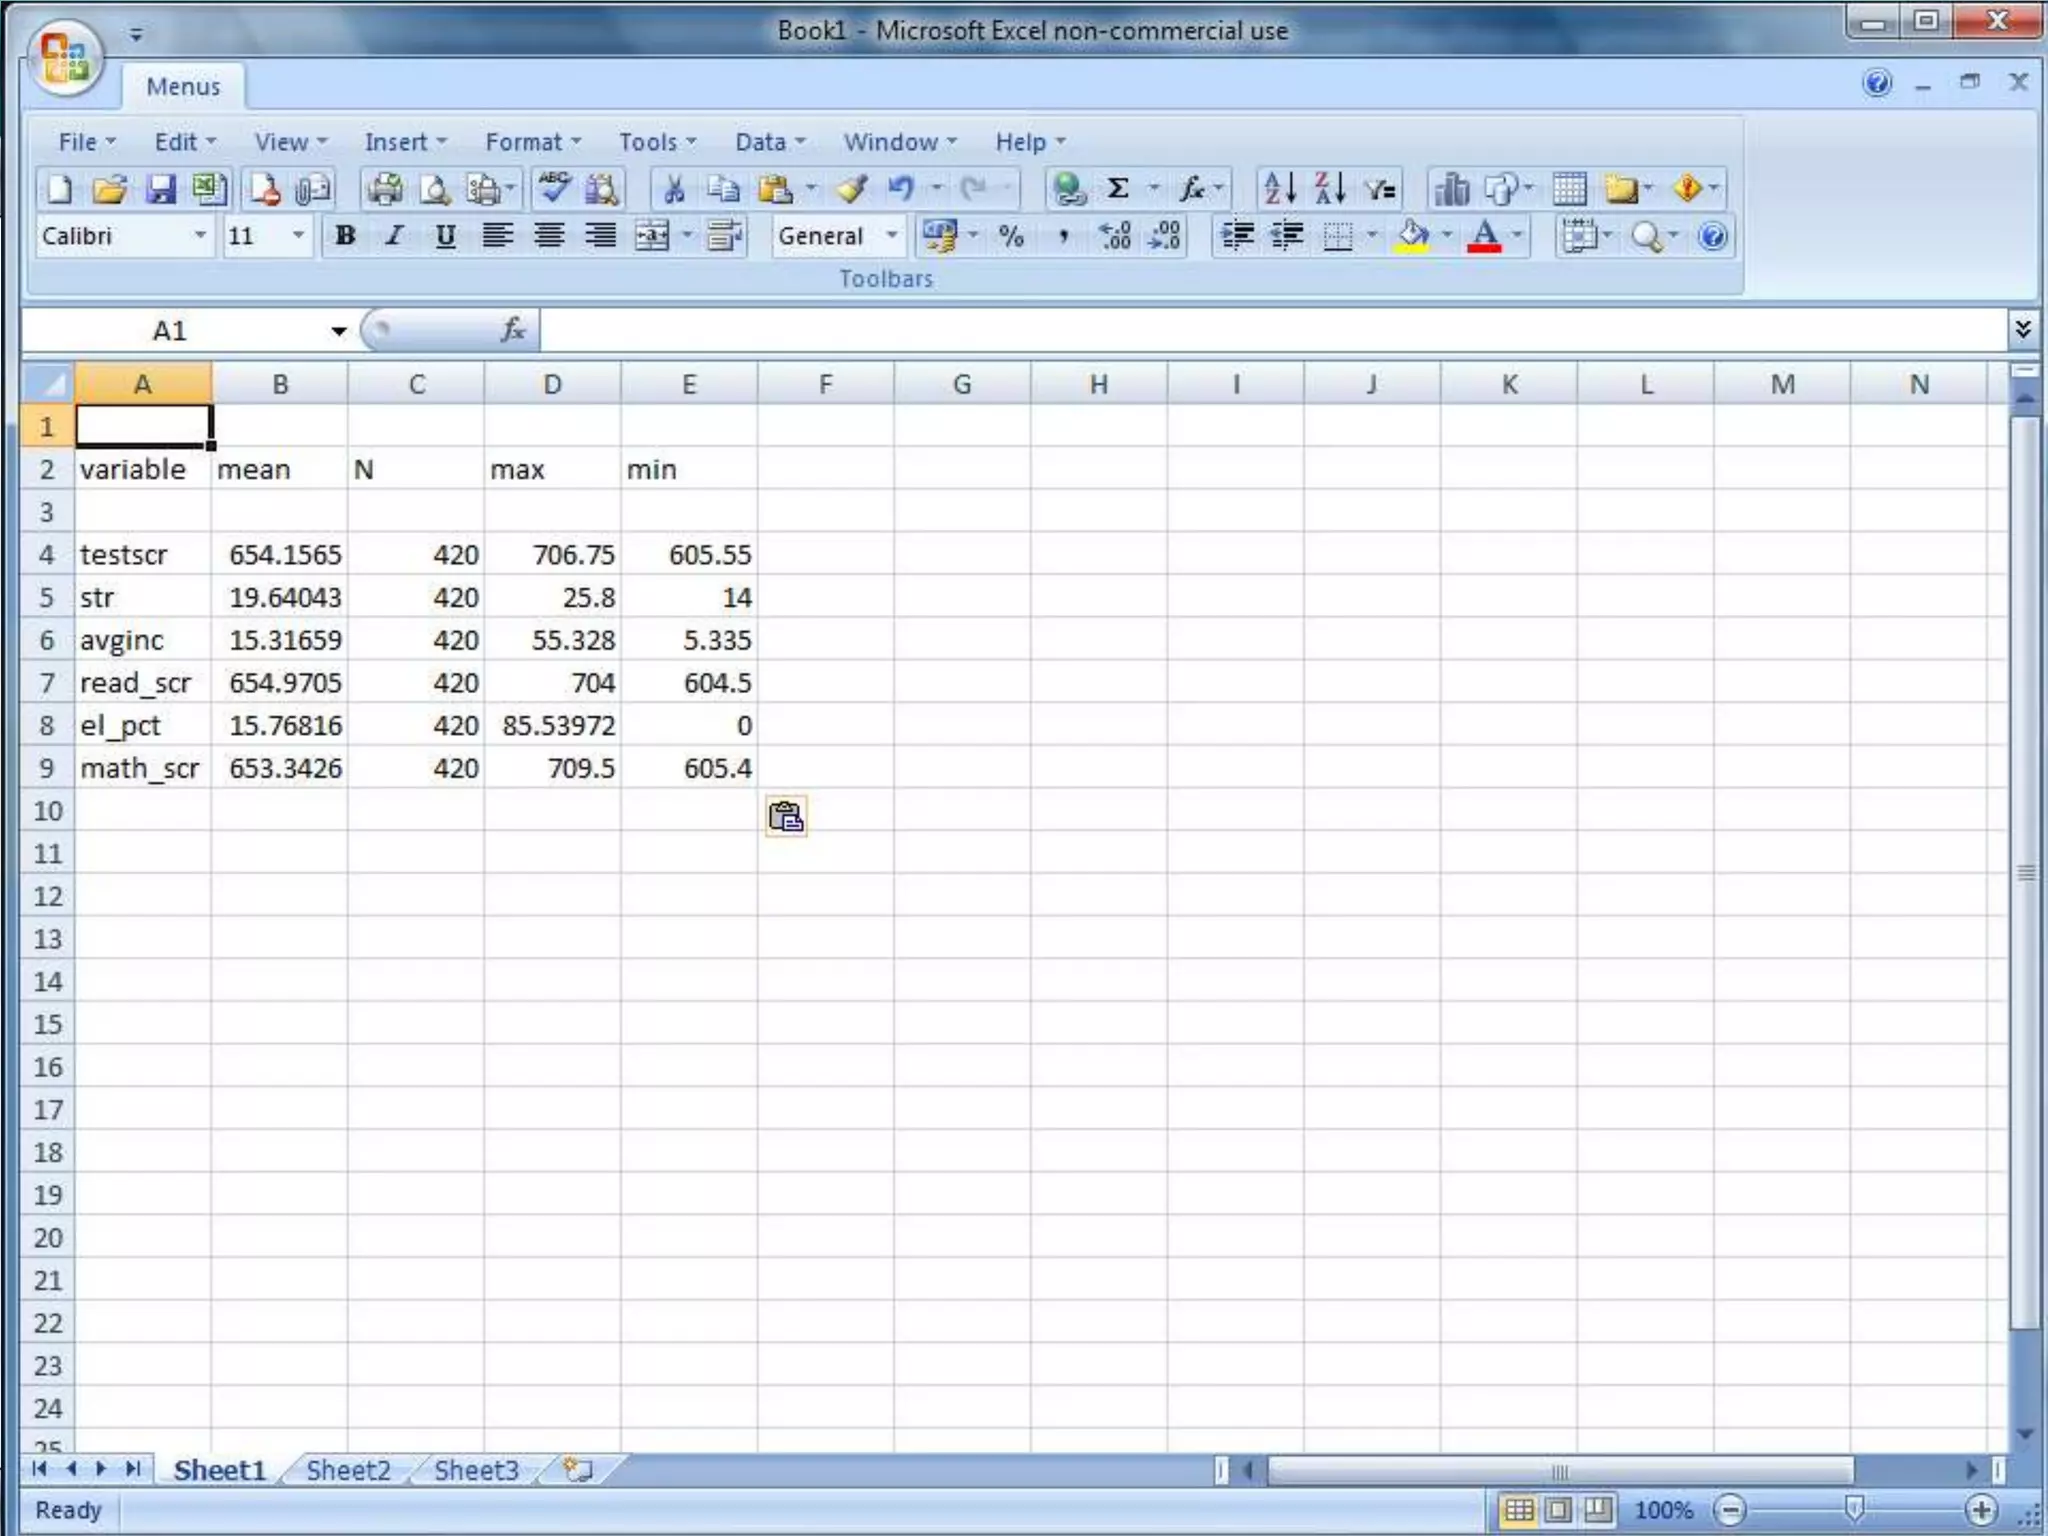
Task: Open the Name Box dropdown arrow
Action: pyautogui.click(x=339, y=331)
